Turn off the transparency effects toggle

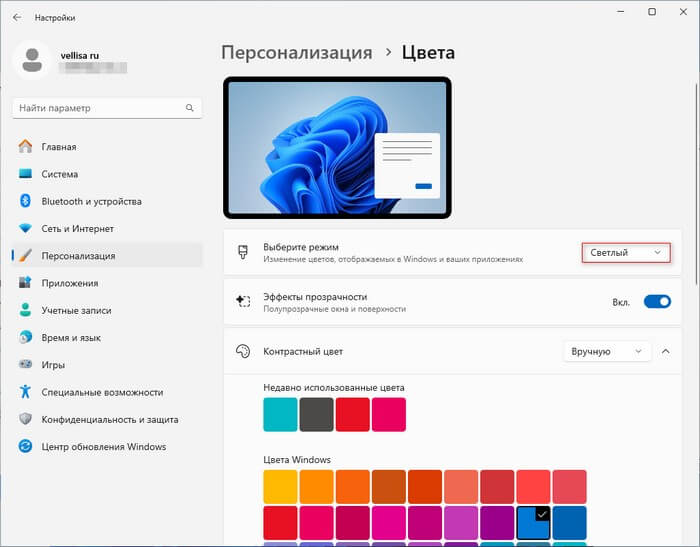[x=657, y=301]
